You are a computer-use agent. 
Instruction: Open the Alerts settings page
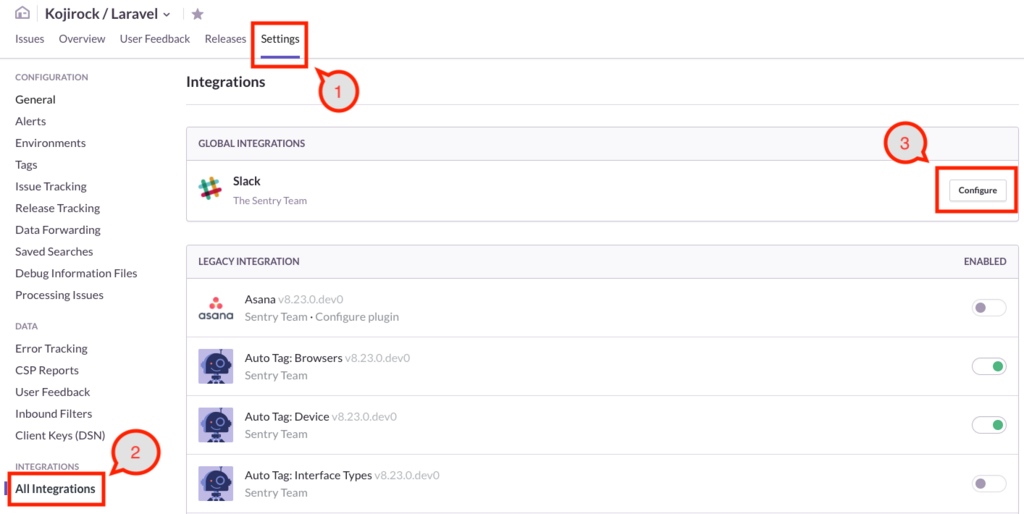pos(31,121)
